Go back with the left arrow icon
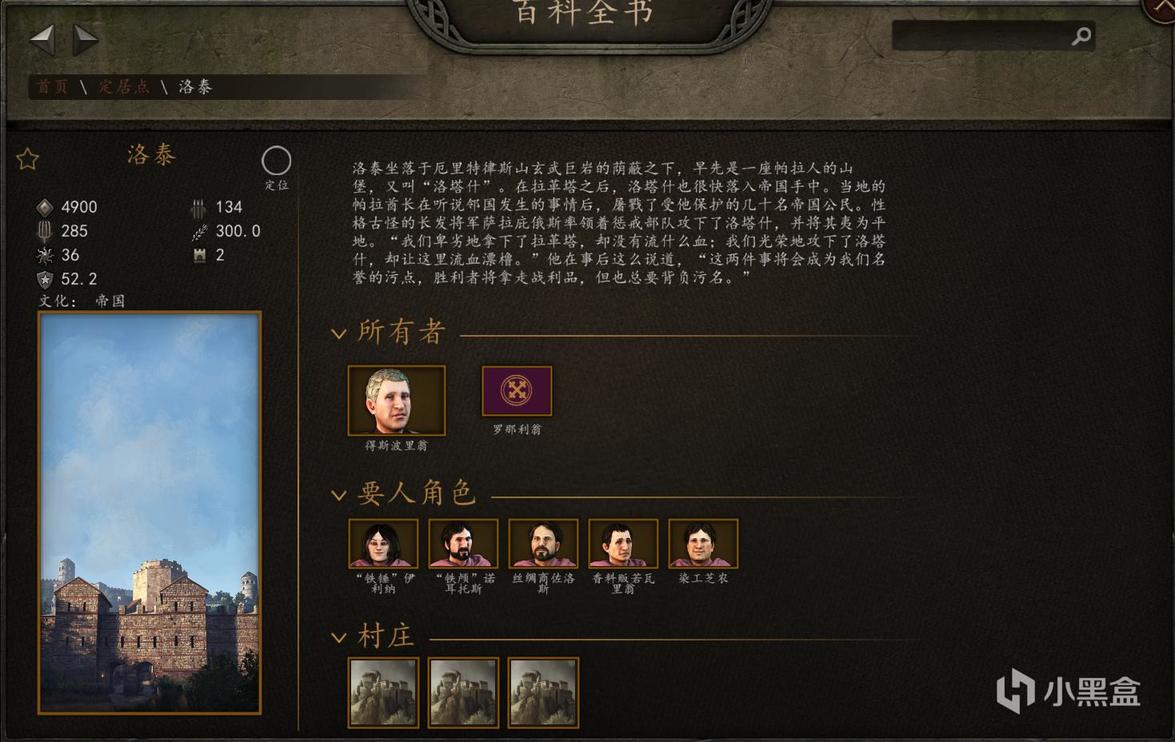1175x742 pixels. point(42,39)
